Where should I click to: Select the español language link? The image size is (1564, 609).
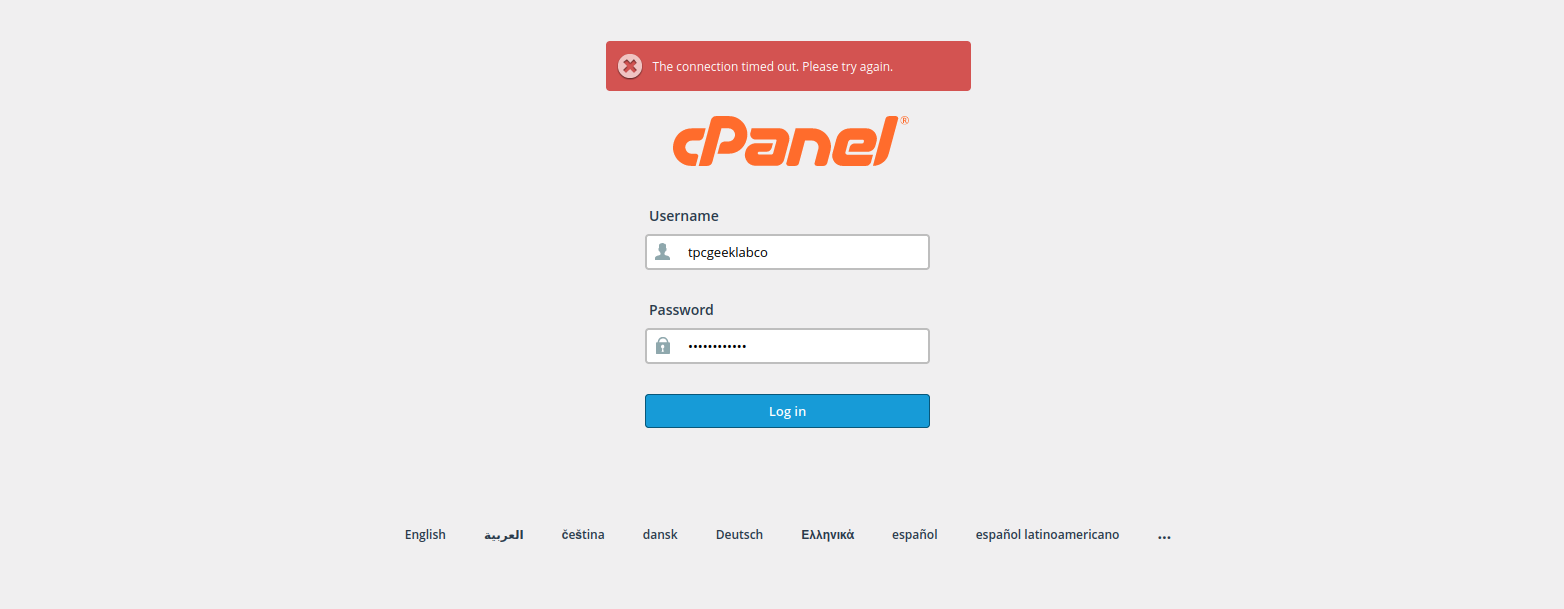[915, 535]
